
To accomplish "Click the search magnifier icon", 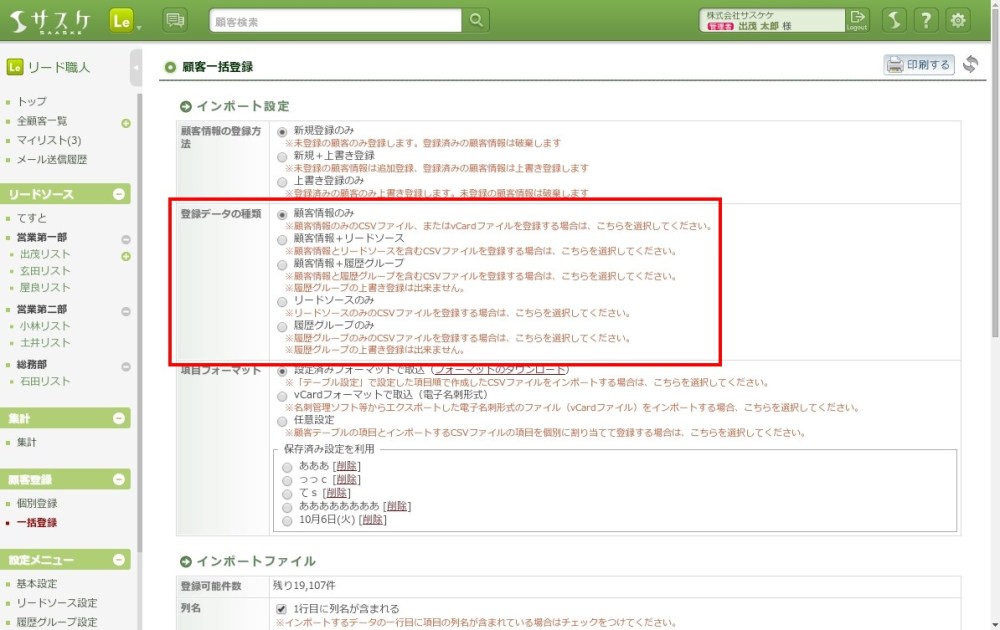I will click(477, 20).
